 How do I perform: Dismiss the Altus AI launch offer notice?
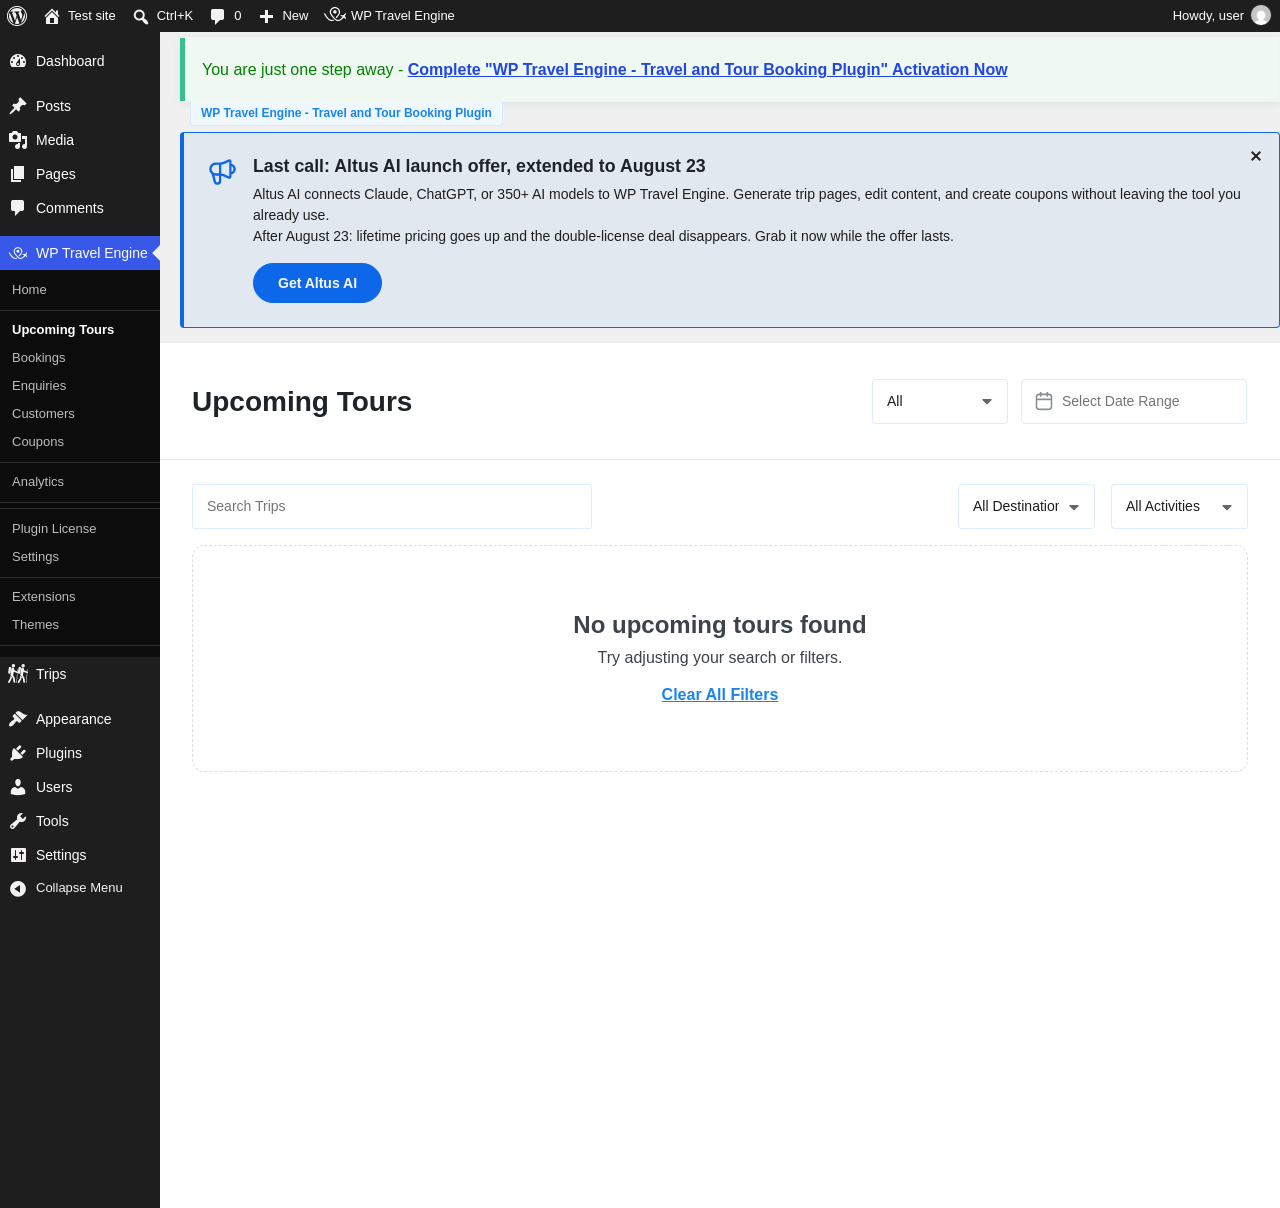[x=1256, y=156]
